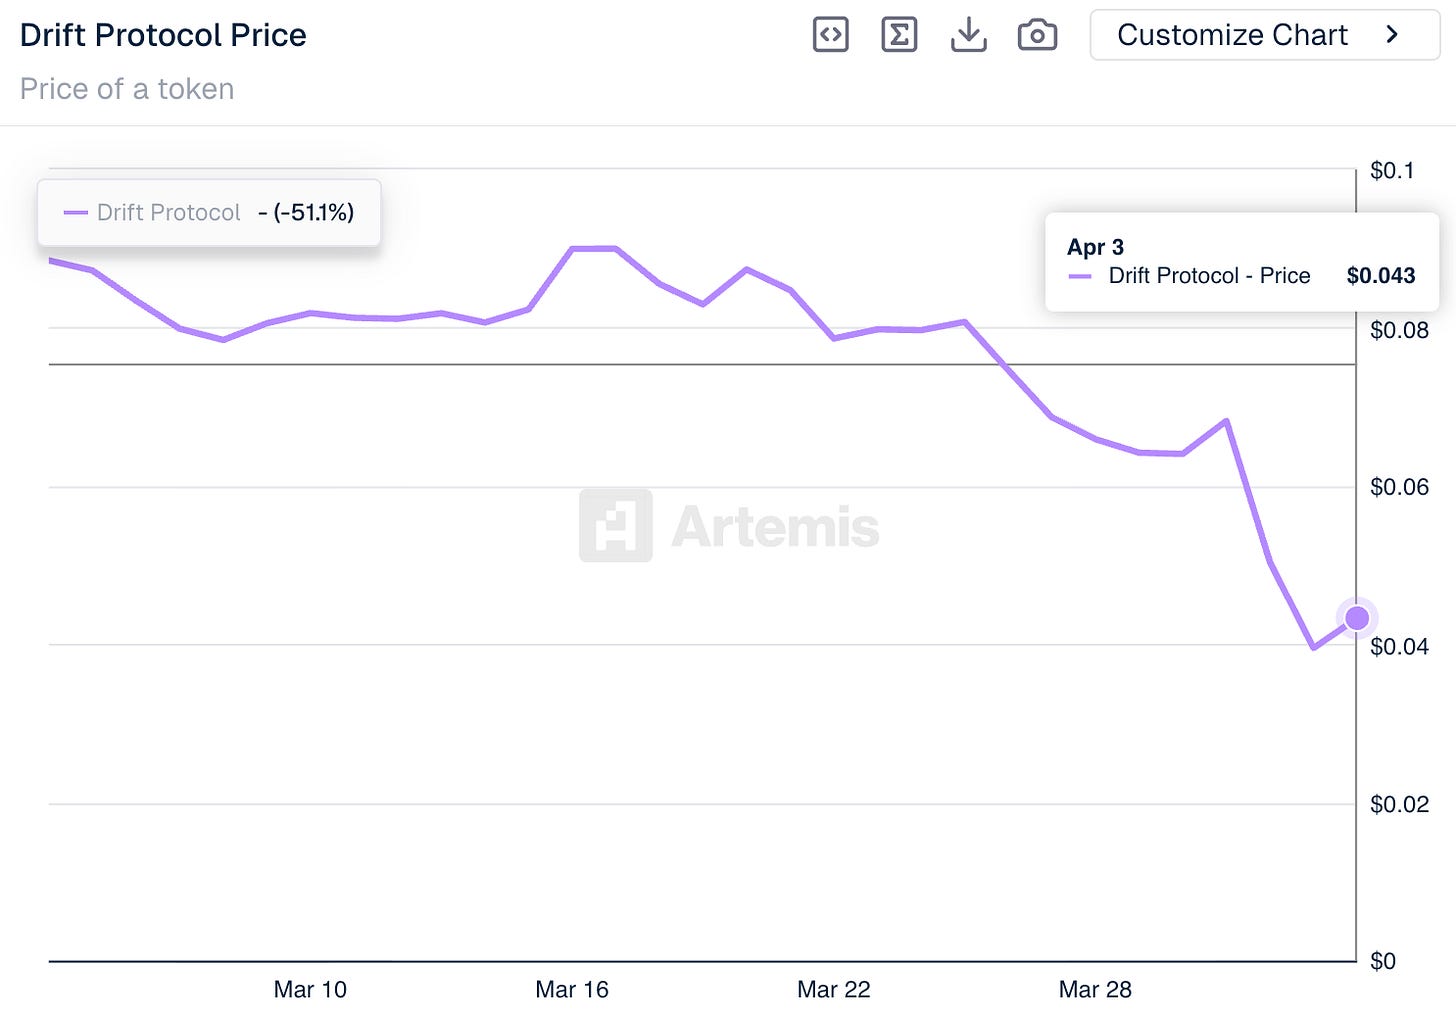This screenshot has height=1015, width=1456.
Task: Click the embed code icon
Action: coord(830,35)
